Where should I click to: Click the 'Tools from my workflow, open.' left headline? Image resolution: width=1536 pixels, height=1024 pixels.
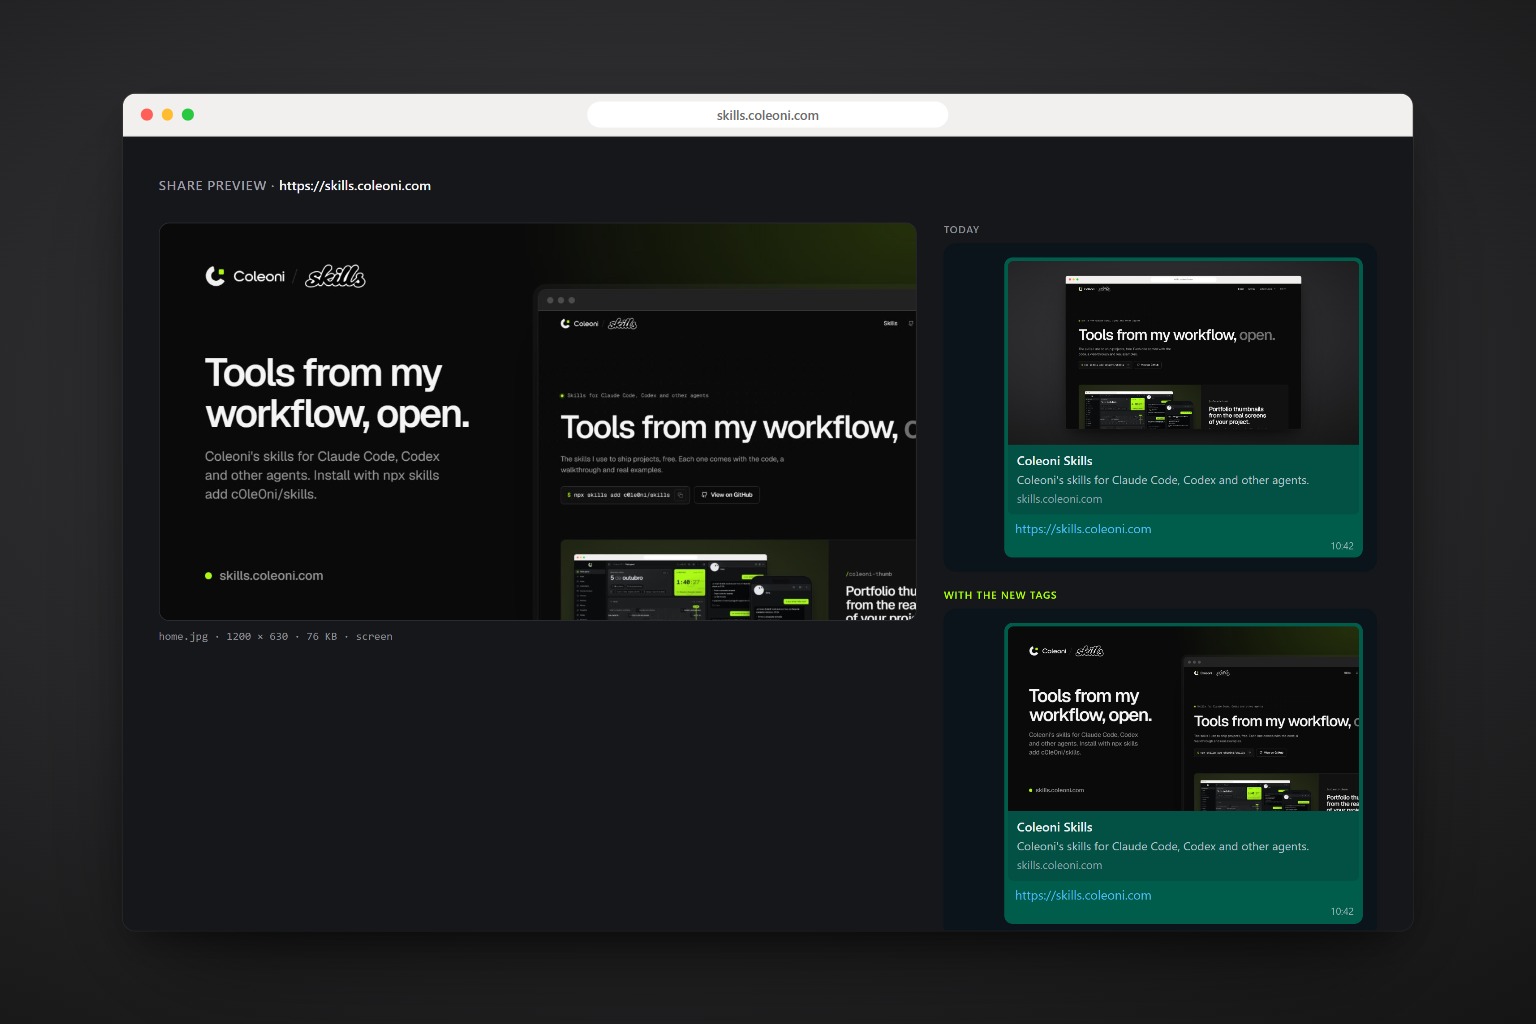click(x=337, y=393)
